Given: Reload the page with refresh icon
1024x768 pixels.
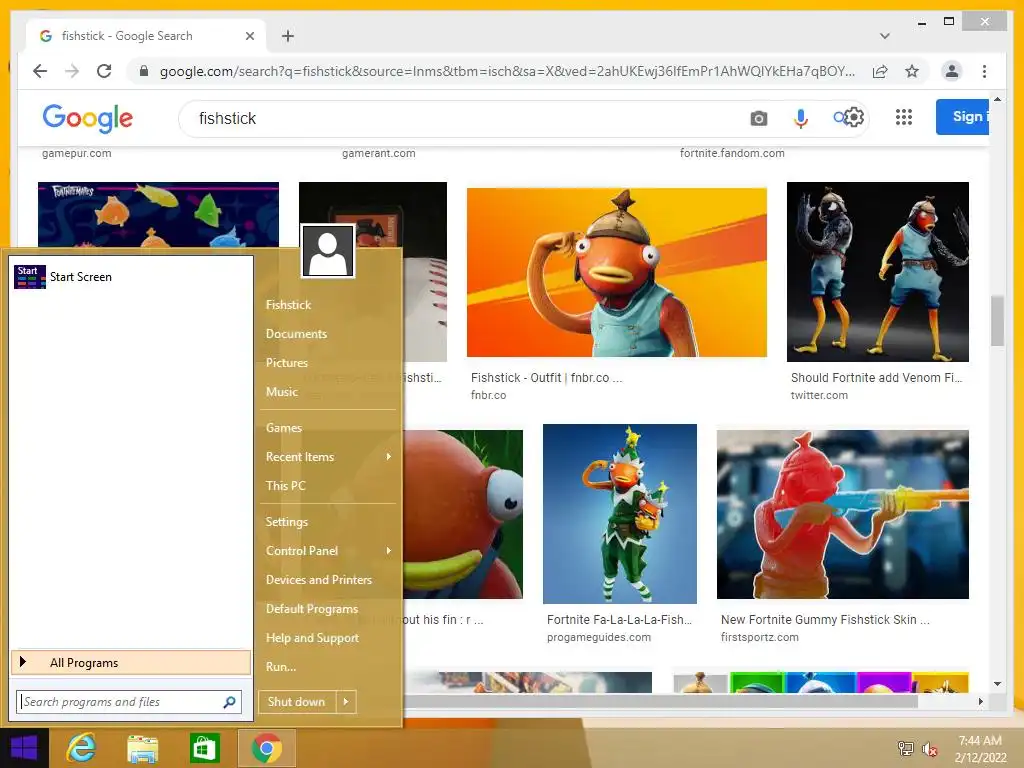Looking at the screenshot, I should pyautogui.click(x=104, y=71).
